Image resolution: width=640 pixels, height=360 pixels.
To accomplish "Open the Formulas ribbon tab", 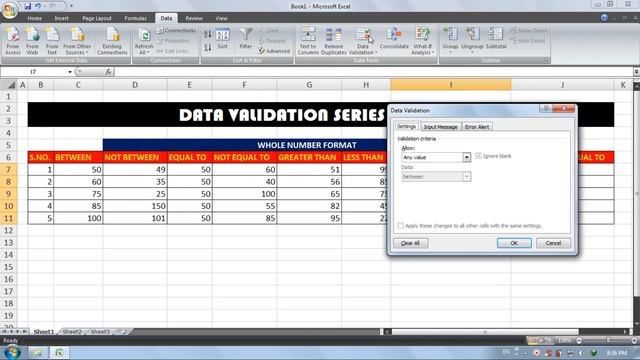I will pos(136,18).
